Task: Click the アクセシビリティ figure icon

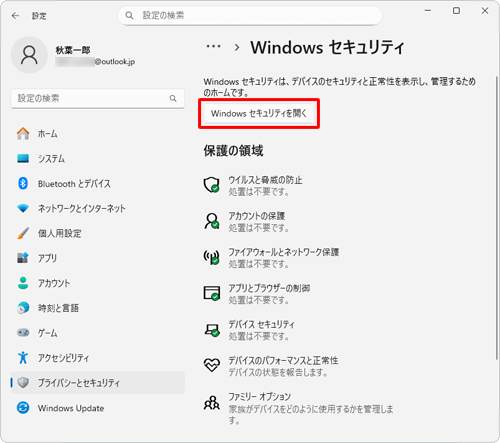Action: [23, 358]
